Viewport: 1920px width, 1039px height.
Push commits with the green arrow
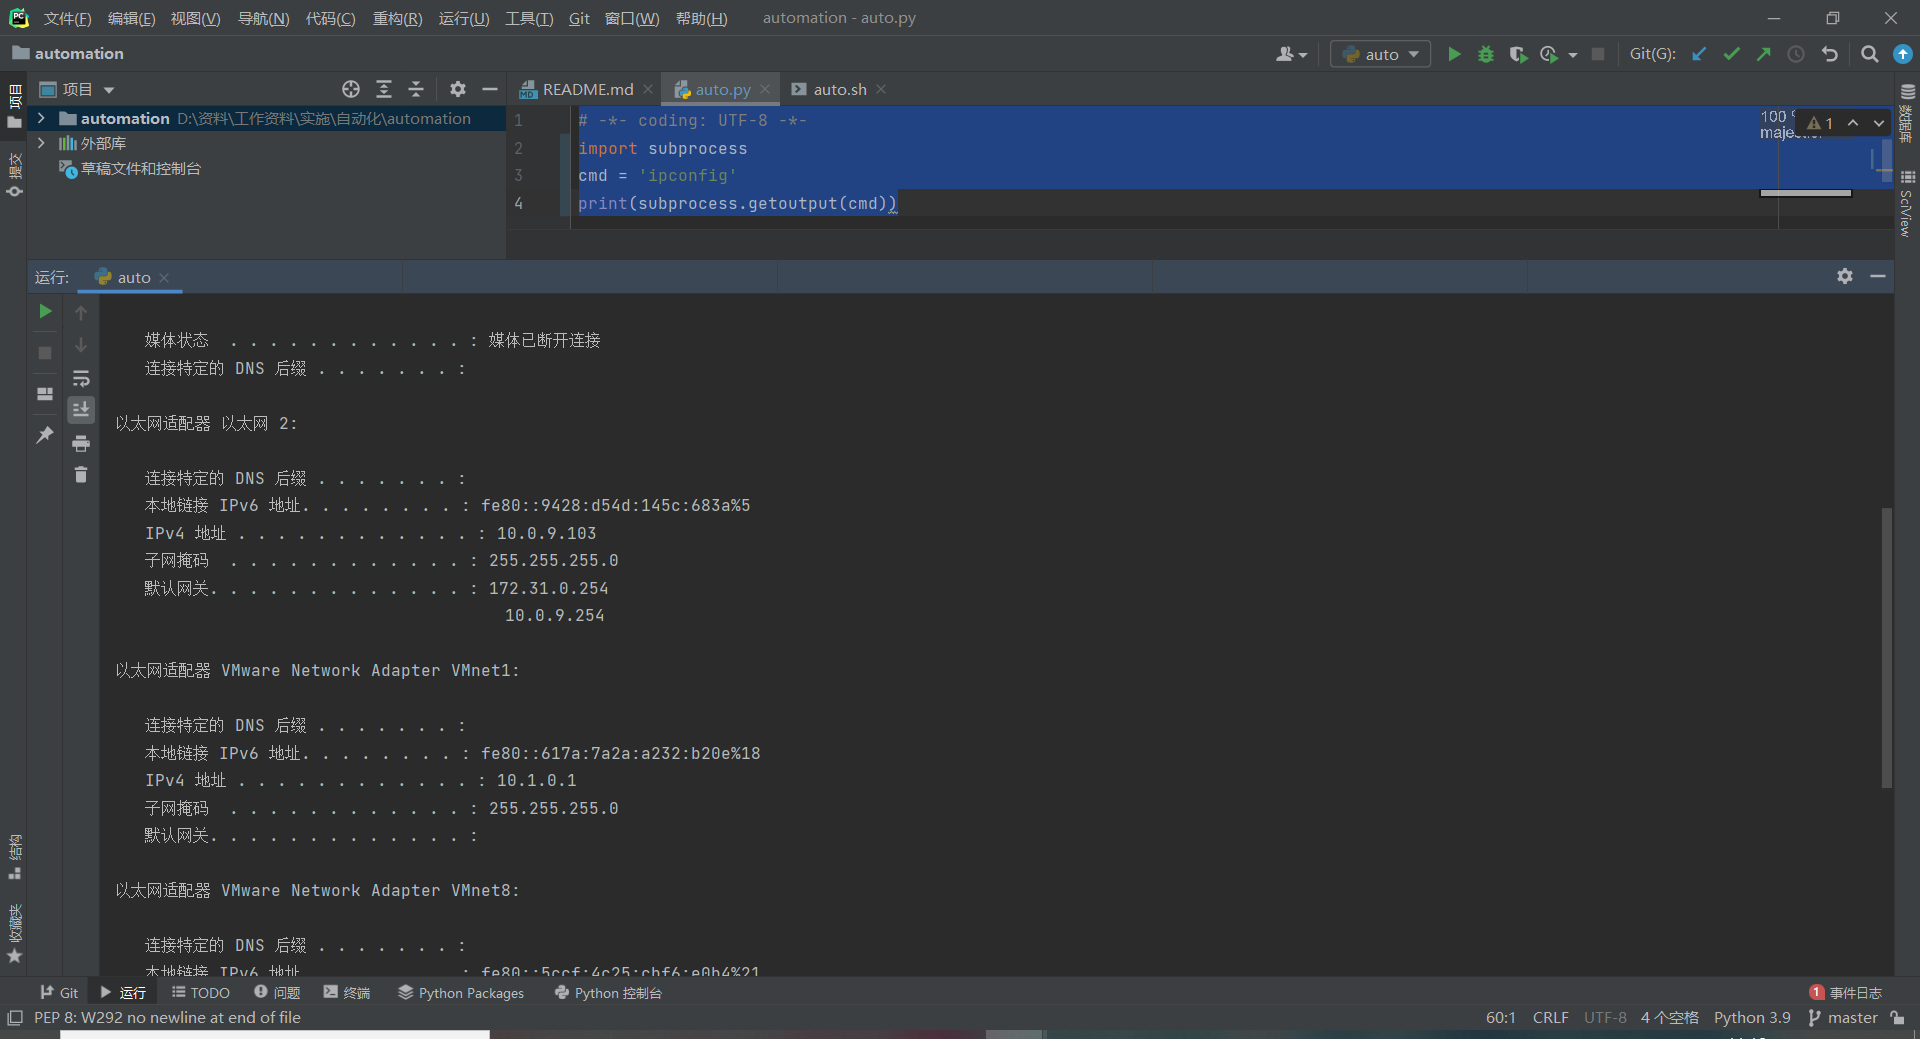pyautogui.click(x=1764, y=54)
